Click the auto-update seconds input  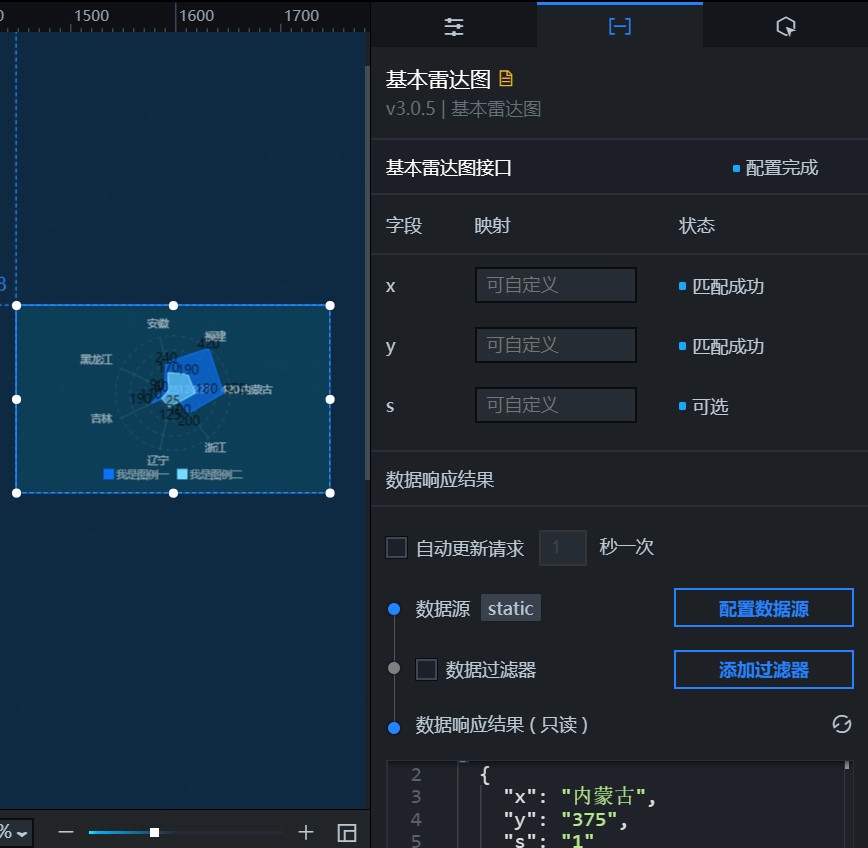(563, 548)
